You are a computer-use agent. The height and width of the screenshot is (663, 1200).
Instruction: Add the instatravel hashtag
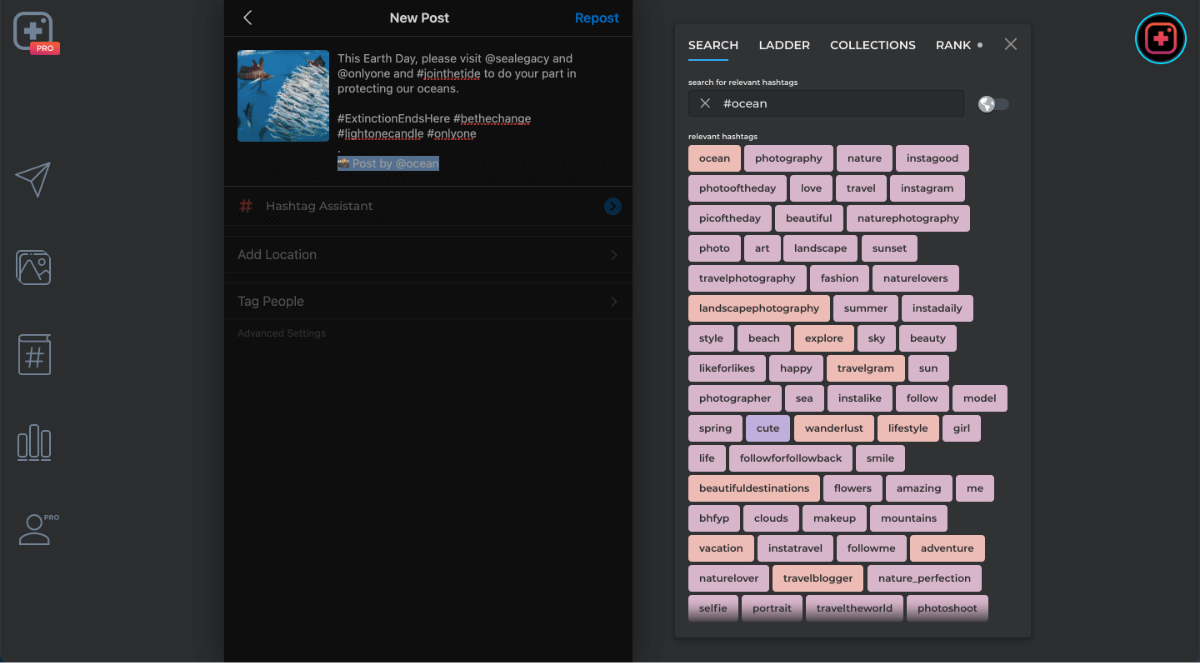[795, 548]
